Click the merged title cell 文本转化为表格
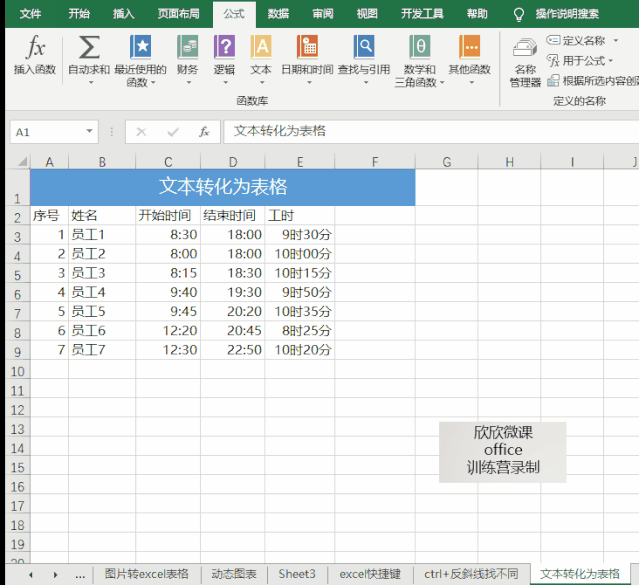 223,187
